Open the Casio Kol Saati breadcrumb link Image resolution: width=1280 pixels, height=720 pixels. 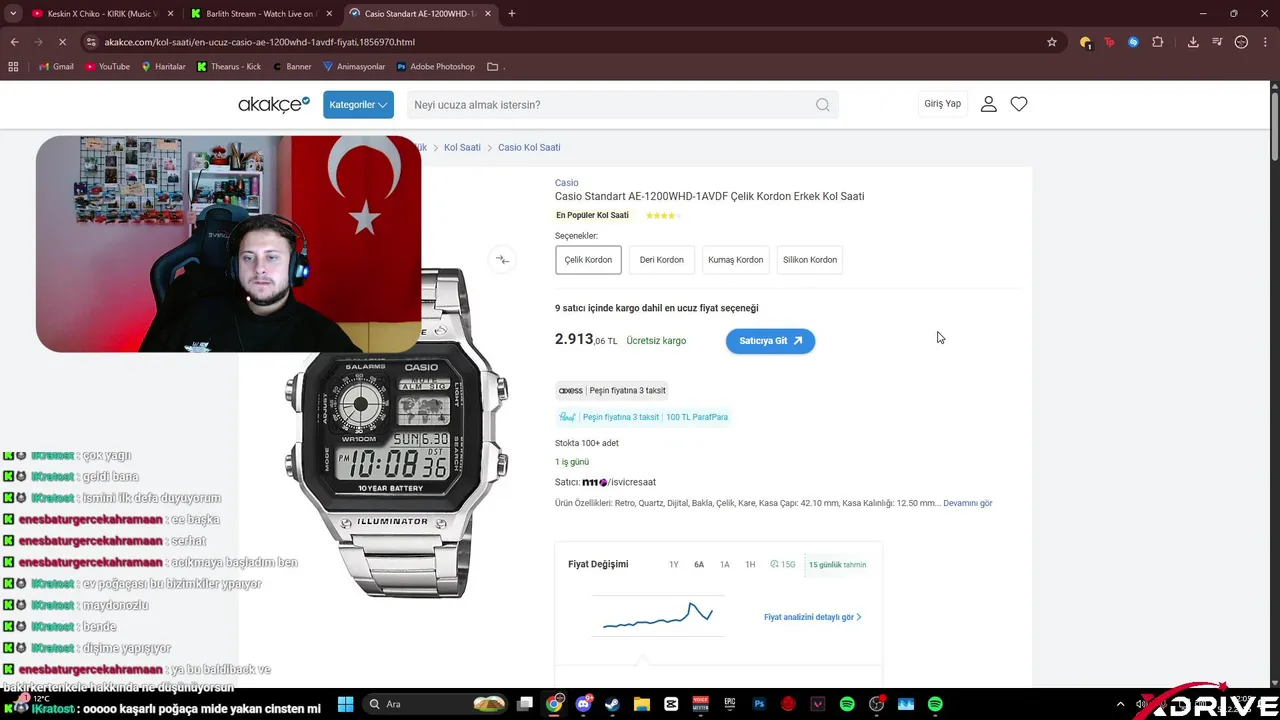[529, 147]
